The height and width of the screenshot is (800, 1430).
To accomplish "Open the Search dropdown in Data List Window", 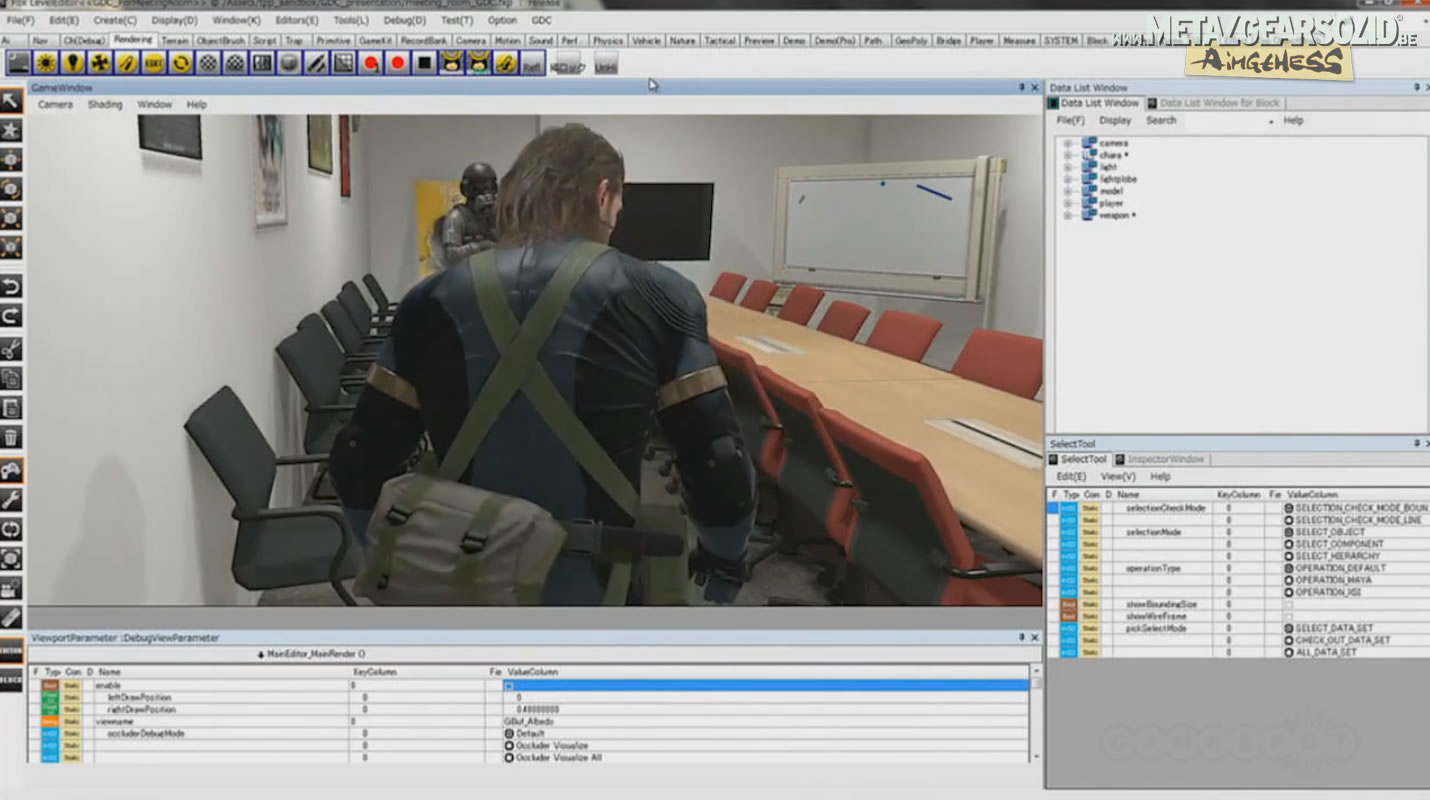I will point(1271,121).
